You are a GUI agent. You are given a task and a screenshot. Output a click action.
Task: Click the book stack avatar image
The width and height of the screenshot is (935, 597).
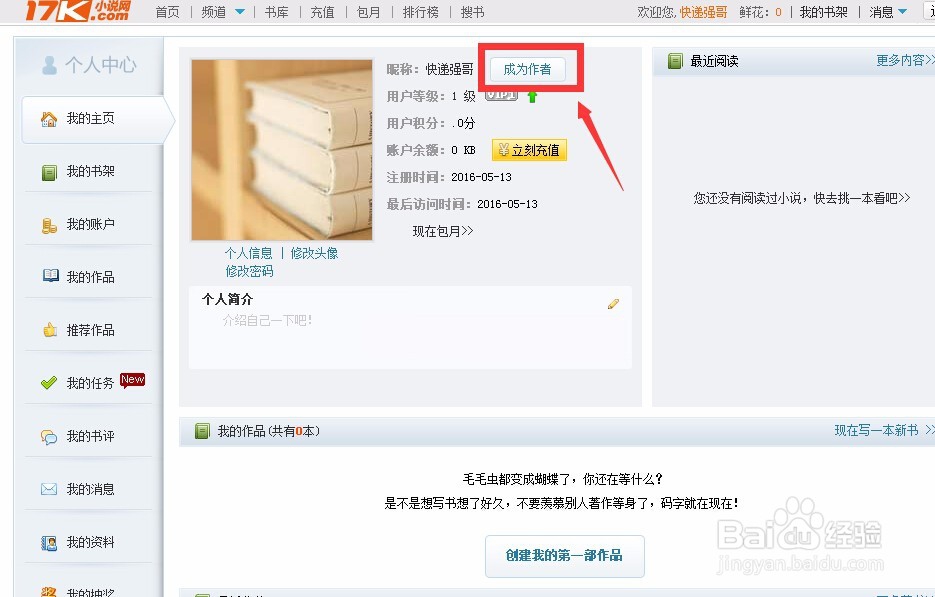pyautogui.click(x=281, y=150)
